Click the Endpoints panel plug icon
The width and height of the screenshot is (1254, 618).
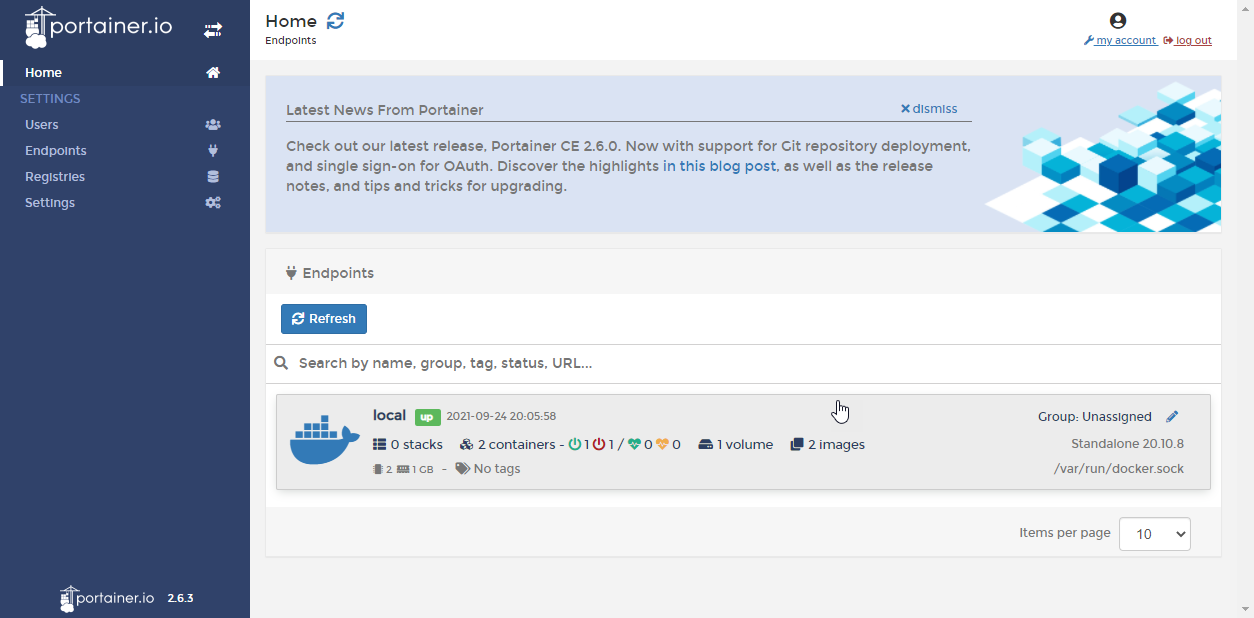pyautogui.click(x=291, y=273)
